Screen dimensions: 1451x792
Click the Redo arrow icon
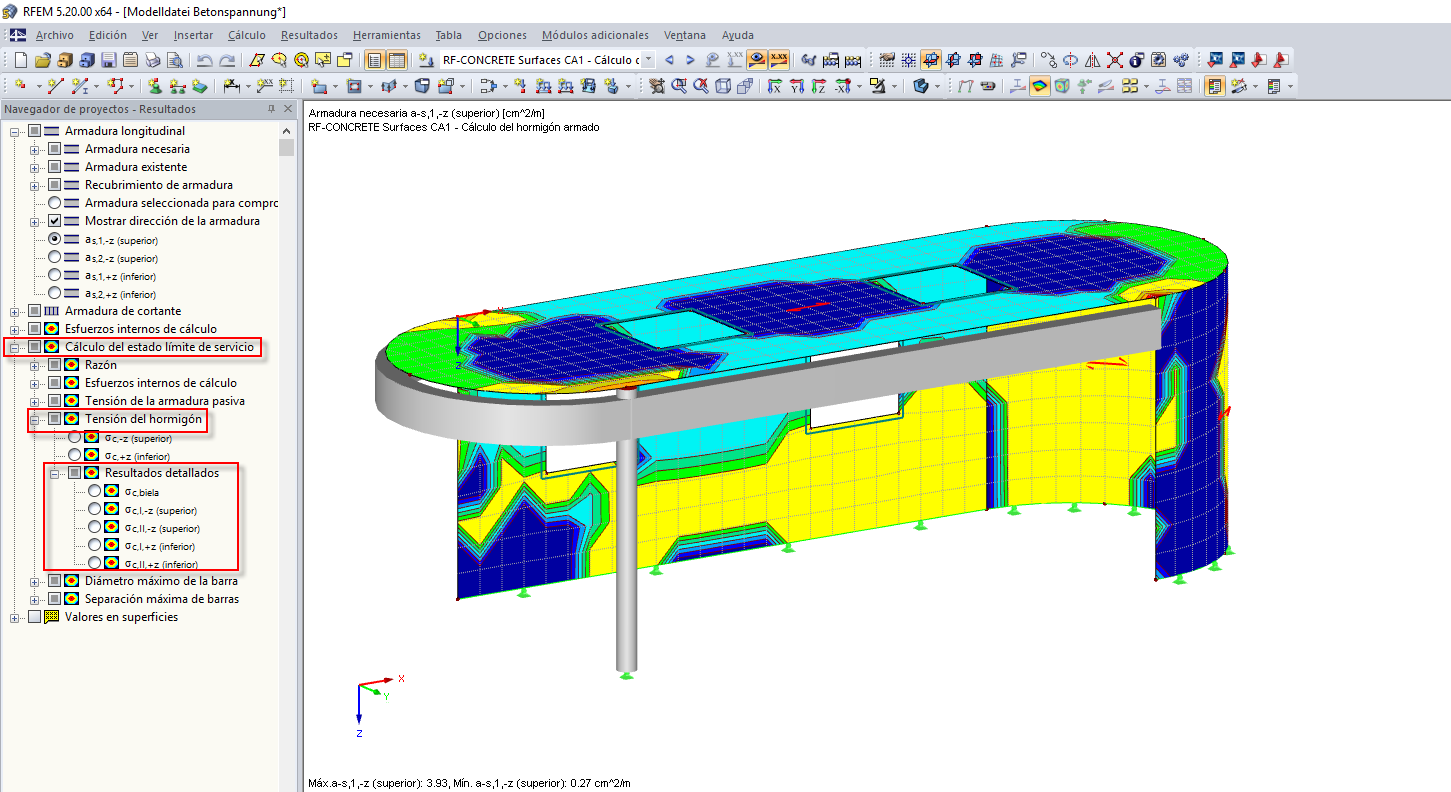(x=227, y=60)
